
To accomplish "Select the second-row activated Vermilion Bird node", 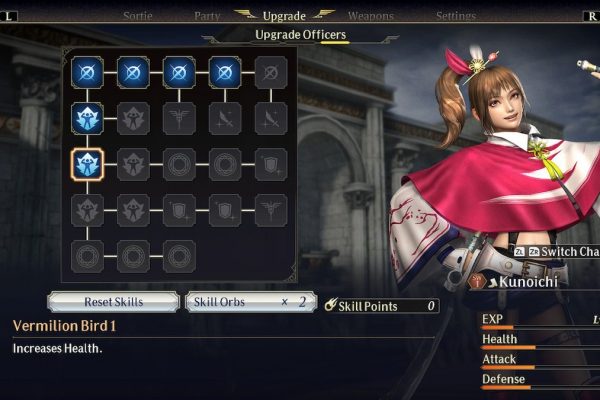I will click(87, 118).
